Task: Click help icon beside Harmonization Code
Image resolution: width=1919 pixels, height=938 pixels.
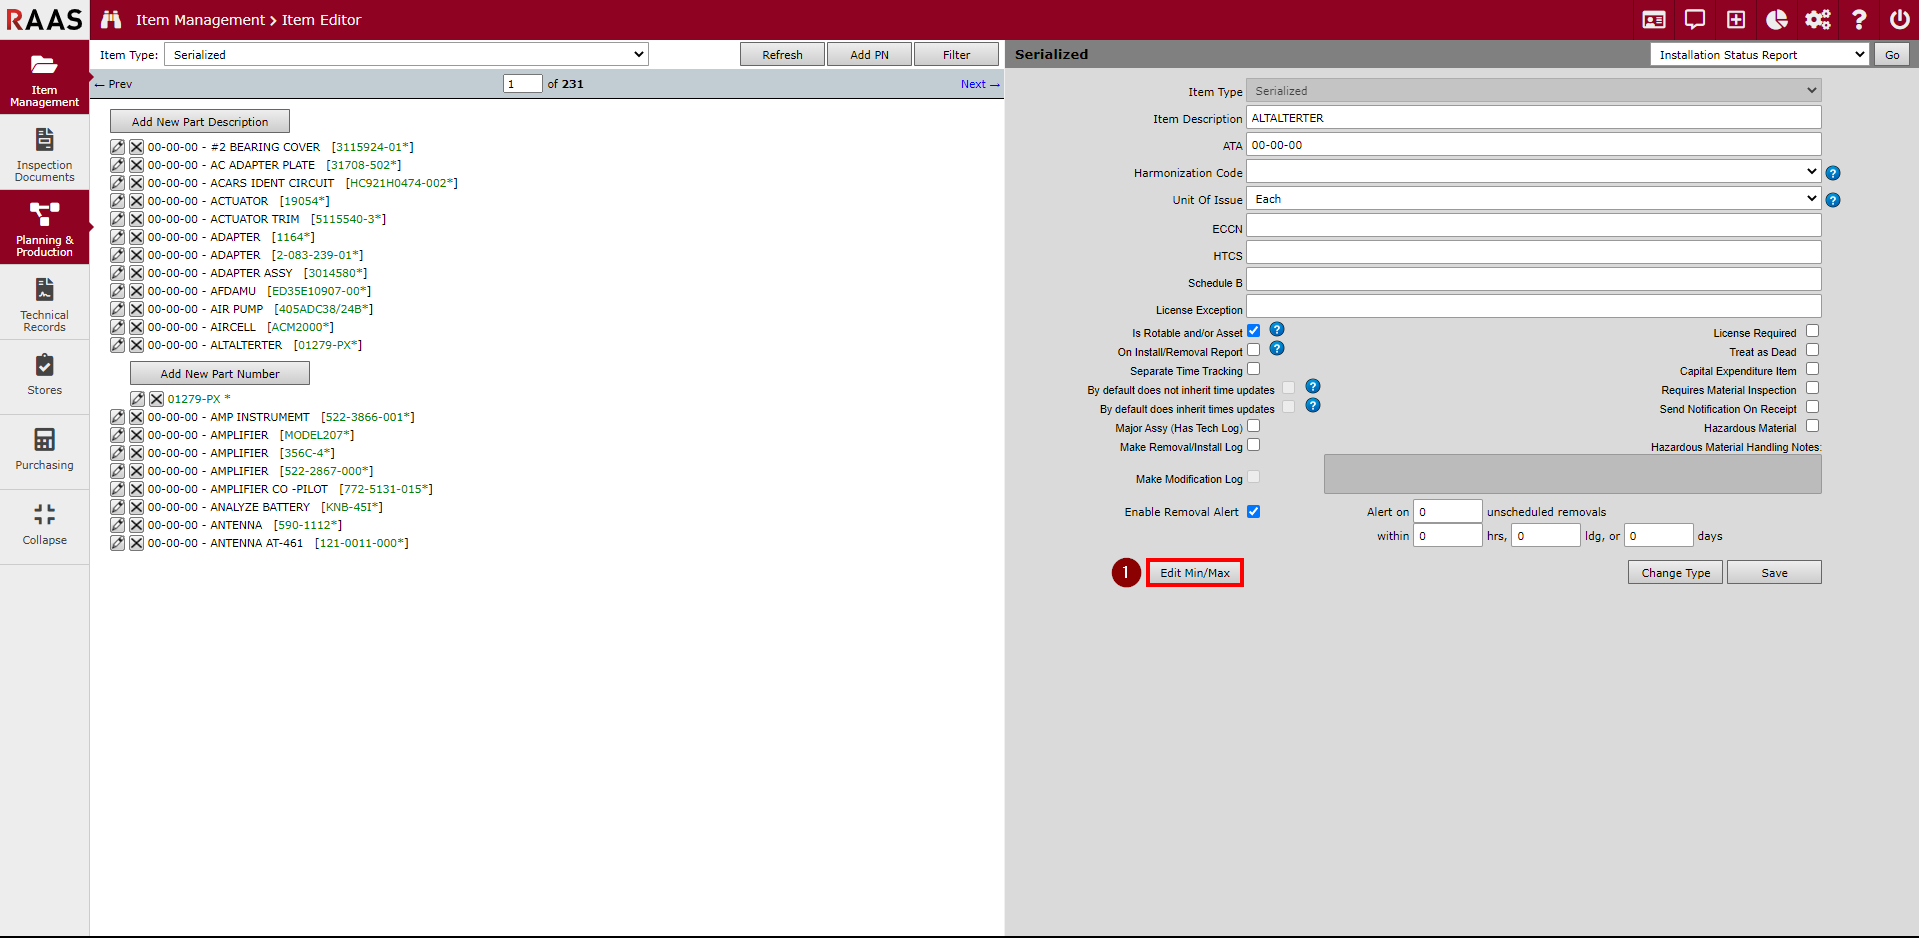Action: [x=1833, y=173]
